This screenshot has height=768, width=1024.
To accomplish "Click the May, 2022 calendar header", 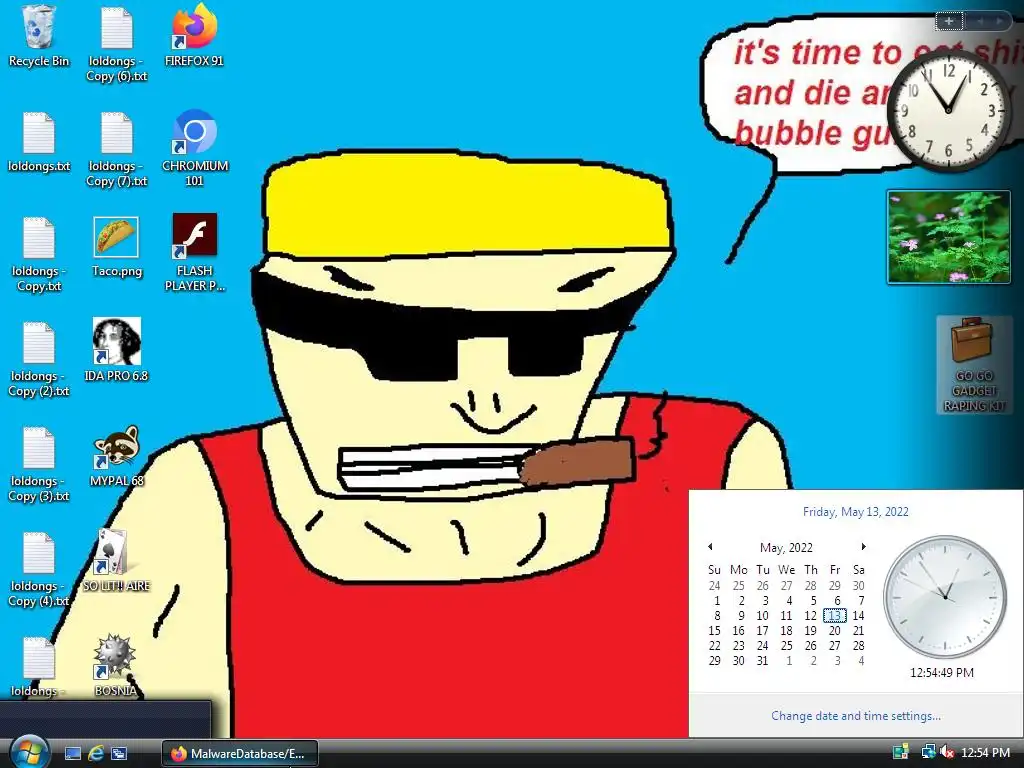I will 786,547.
